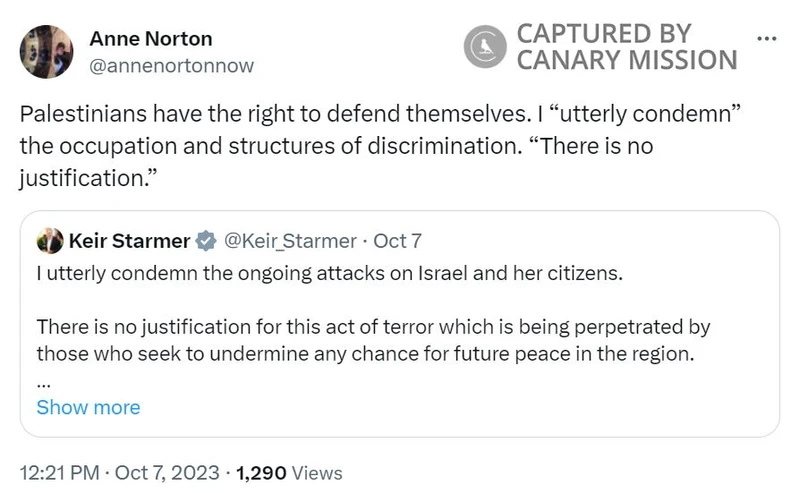Click the truncation ellipsis above Show more
Screen dimensions: 800x493
(x=43, y=381)
